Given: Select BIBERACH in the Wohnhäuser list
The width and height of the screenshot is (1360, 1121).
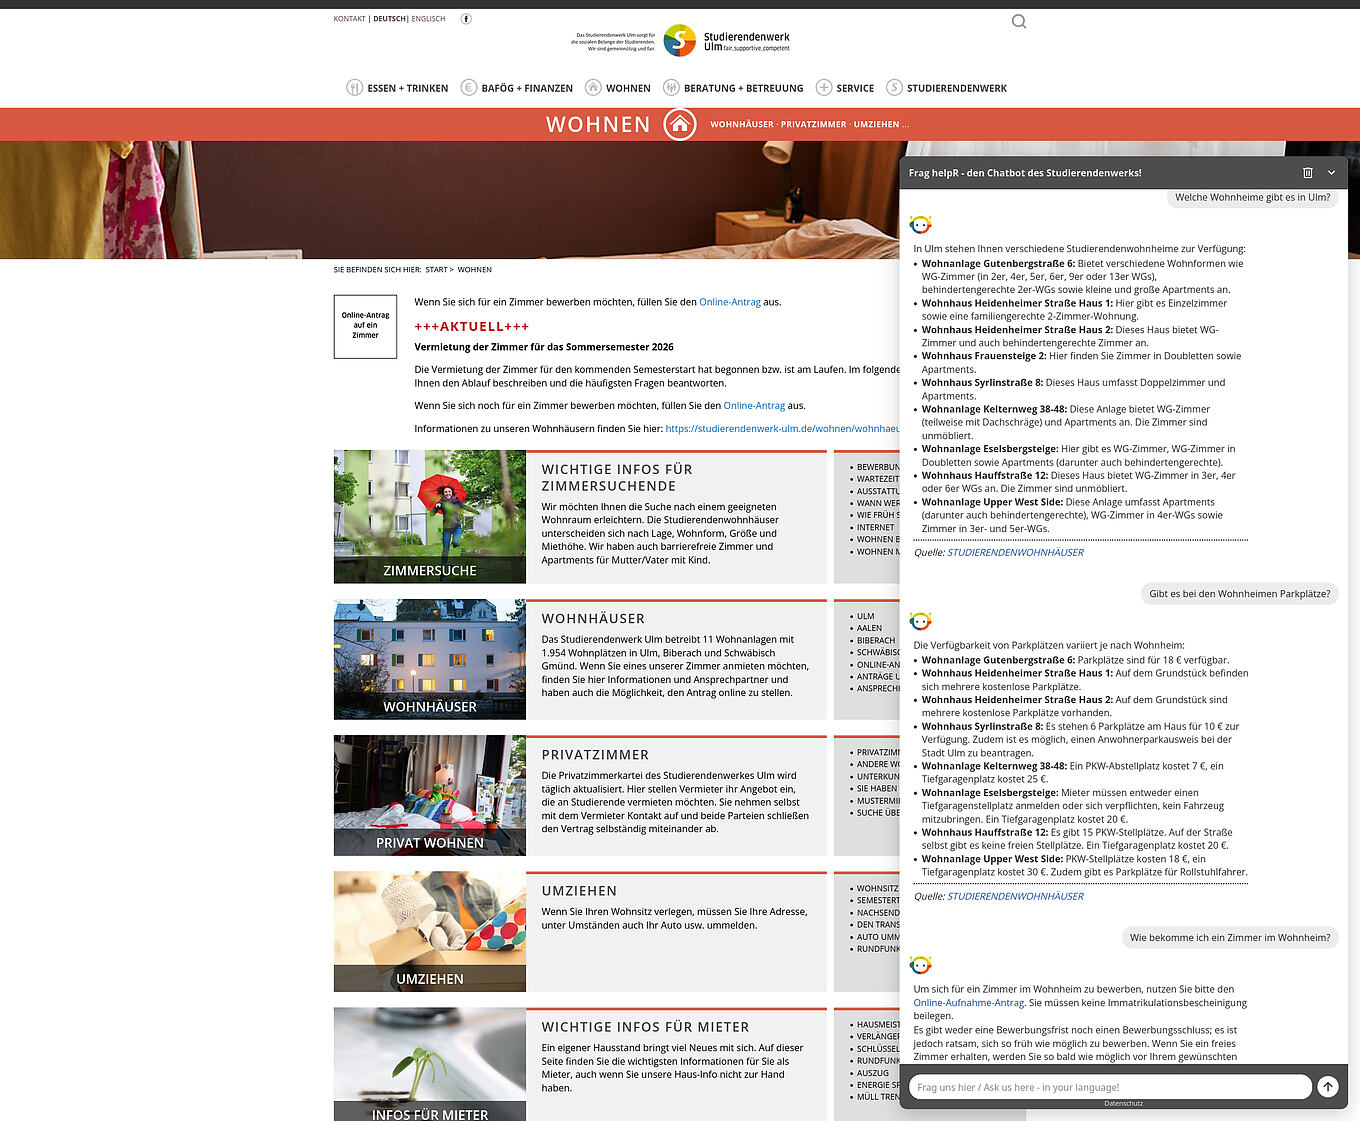Looking at the screenshot, I should click(x=876, y=641).
